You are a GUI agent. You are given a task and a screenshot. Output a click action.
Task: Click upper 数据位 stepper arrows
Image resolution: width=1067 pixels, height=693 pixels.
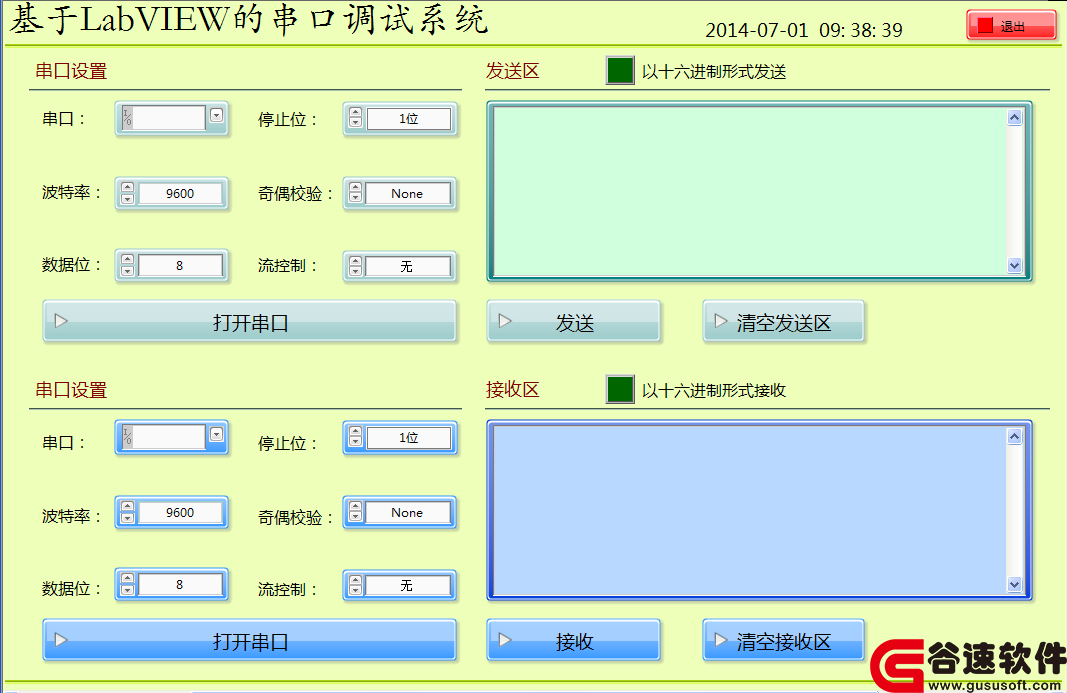click(x=127, y=265)
